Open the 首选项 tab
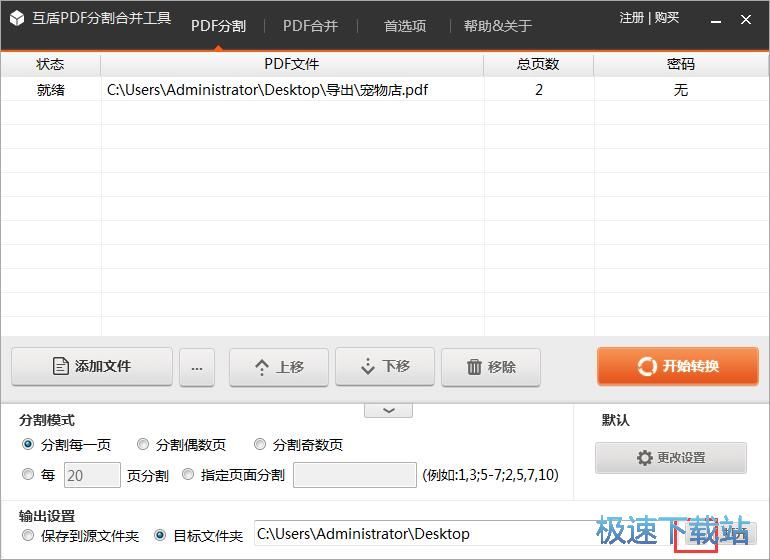The image size is (770, 560). (x=405, y=26)
